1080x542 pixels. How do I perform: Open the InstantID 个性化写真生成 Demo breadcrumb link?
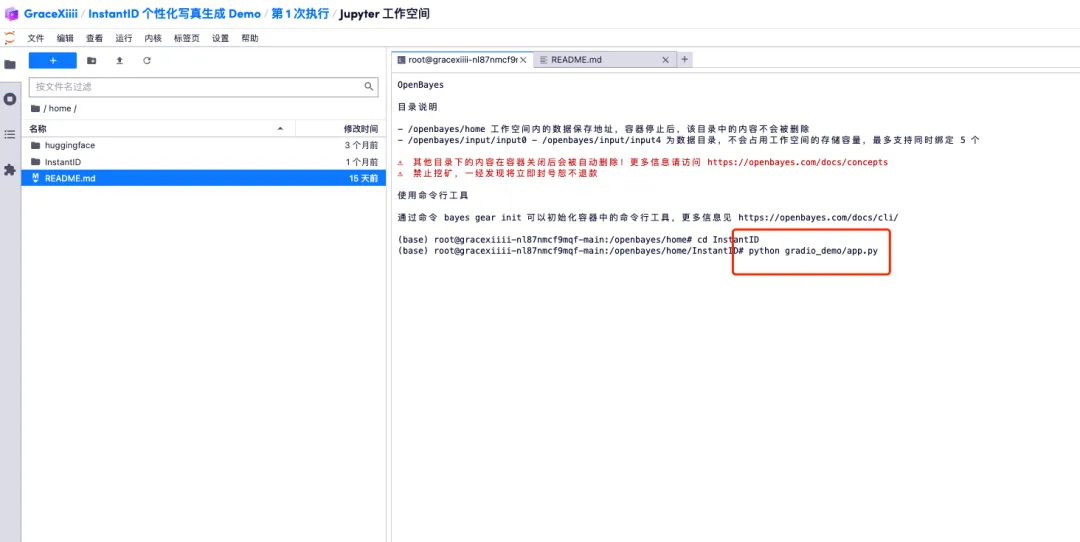click(x=174, y=14)
